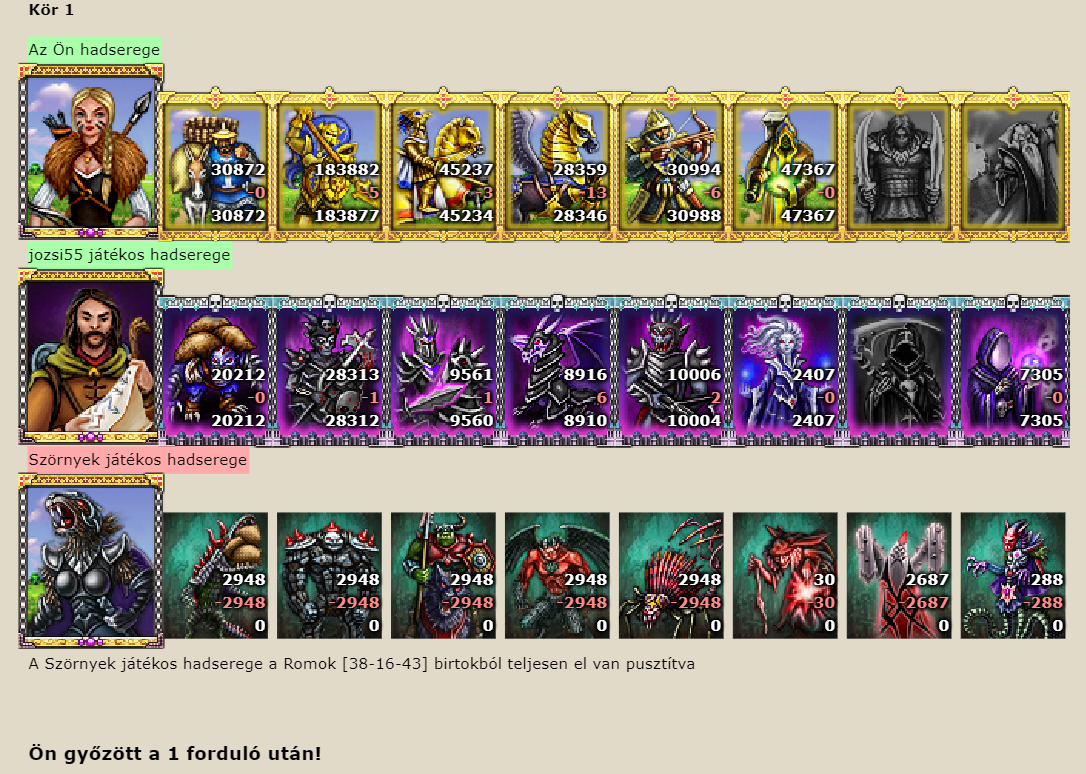Click the dark spiked knight showing 9561
Image resolution: width=1086 pixels, height=774 pixels.
point(443,371)
